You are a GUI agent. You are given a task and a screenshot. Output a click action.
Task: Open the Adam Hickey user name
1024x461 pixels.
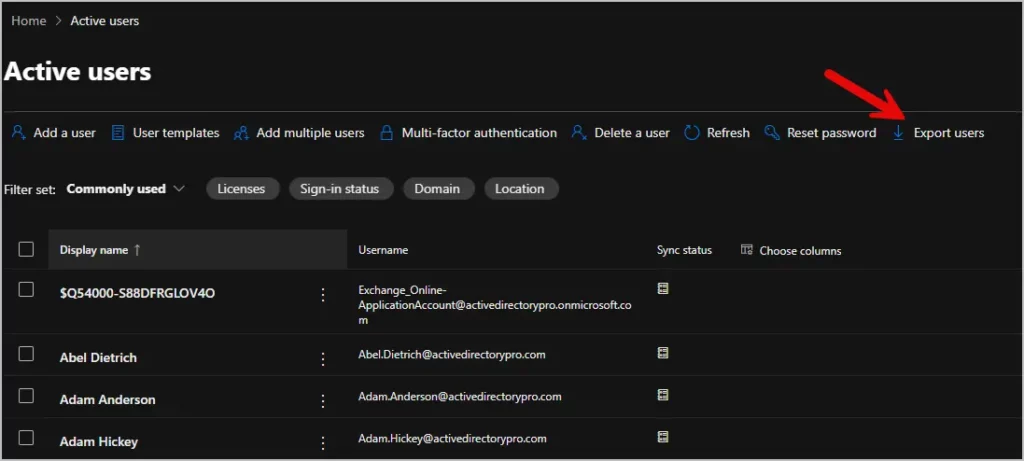(99, 441)
